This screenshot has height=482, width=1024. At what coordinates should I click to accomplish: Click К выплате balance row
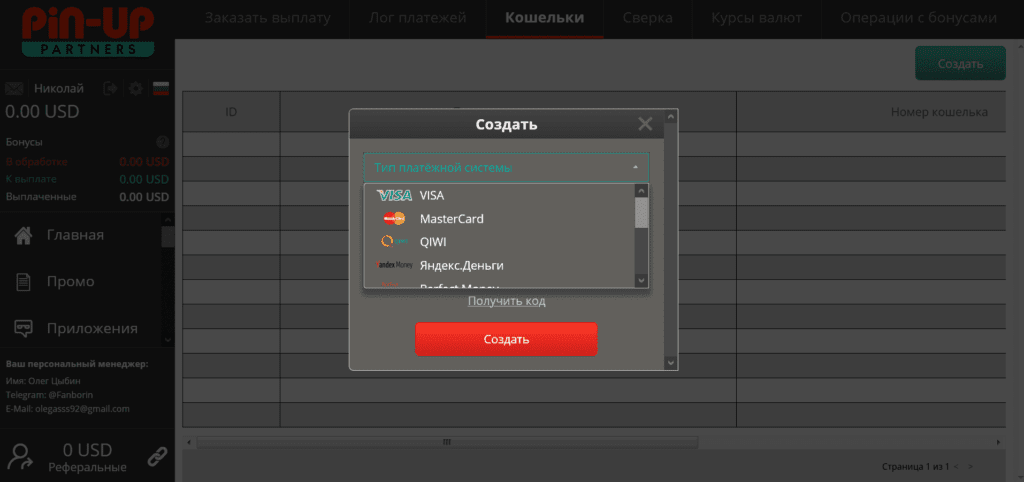tap(88, 179)
